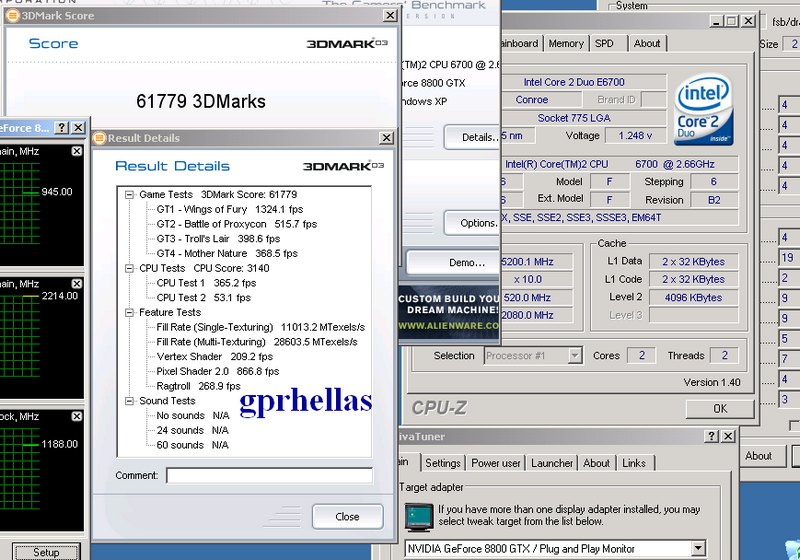Click the Result Details window title icon
Image resolution: width=800 pixels, height=560 pixels.
pyautogui.click(x=99, y=138)
